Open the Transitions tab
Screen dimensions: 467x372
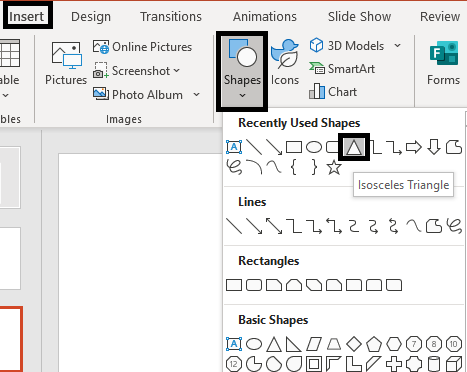pos(171,16)
